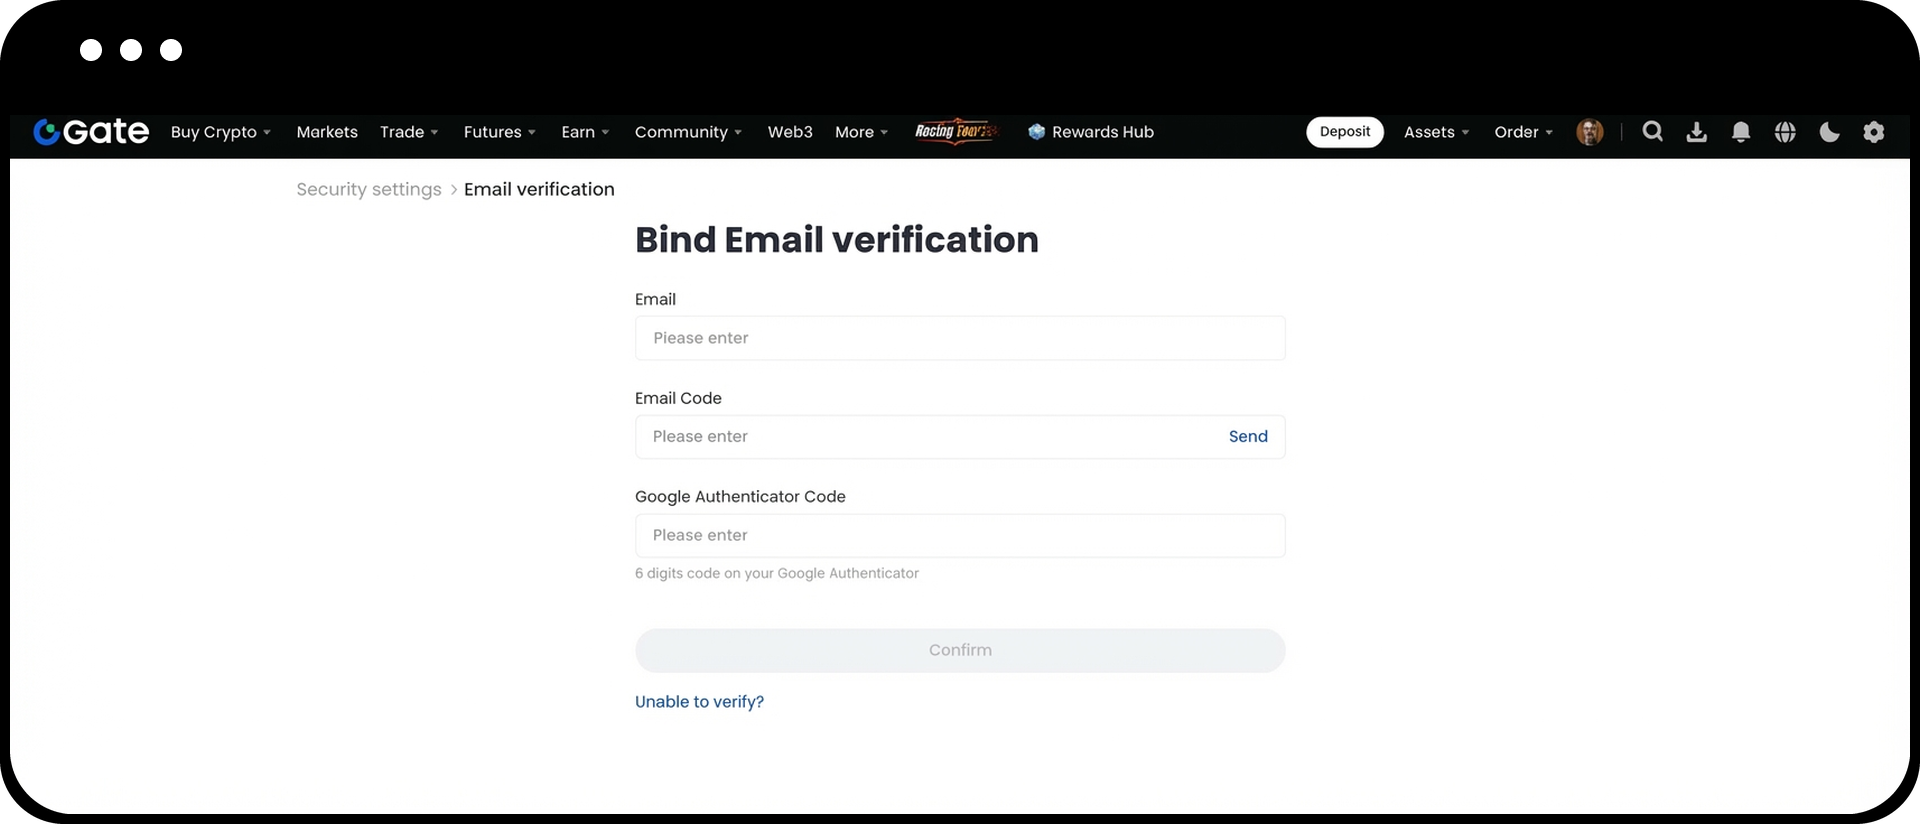Image resolution: width=1920 pixels, height=824 pixels.
Task: Click Send to get email code
Action: pos(1248,437)
